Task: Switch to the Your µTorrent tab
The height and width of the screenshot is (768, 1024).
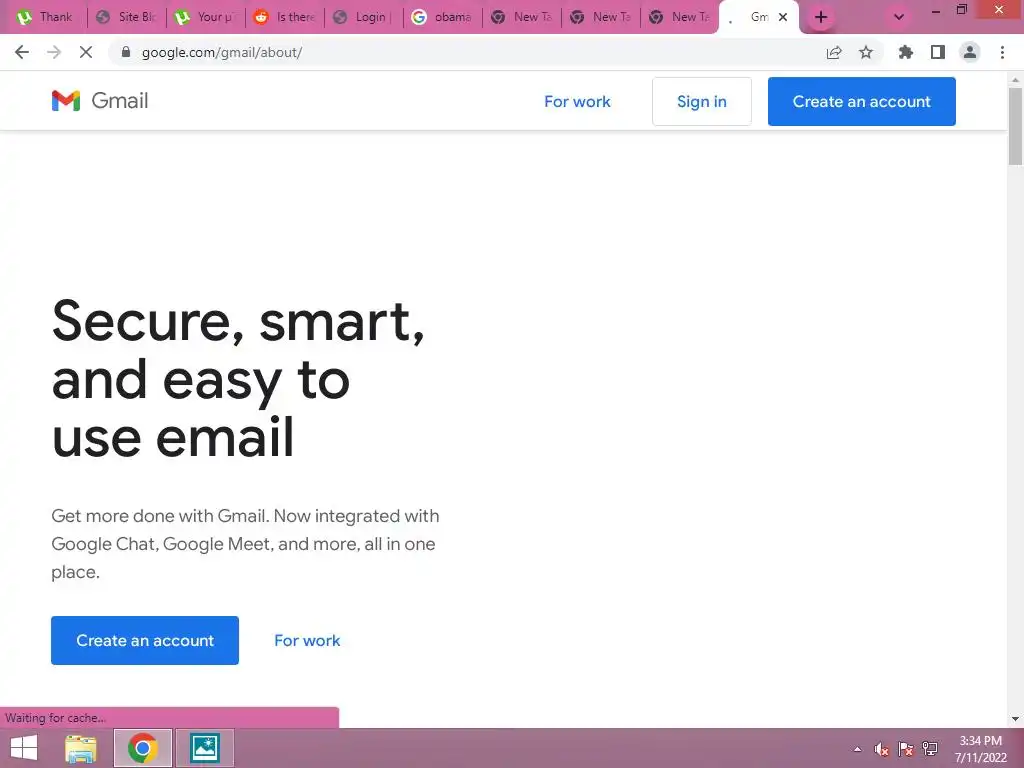Action: (x=206, y=17)
